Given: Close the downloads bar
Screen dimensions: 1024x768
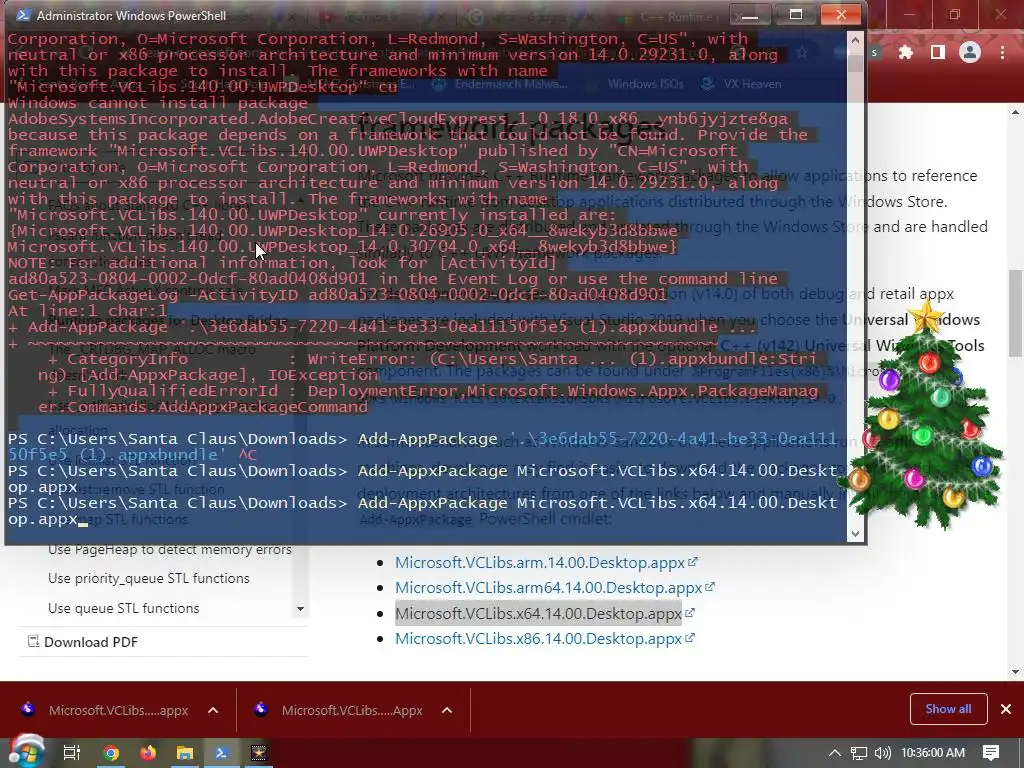Looking at the screenshot, I should pyautogui.click(x=1006, y=709).
